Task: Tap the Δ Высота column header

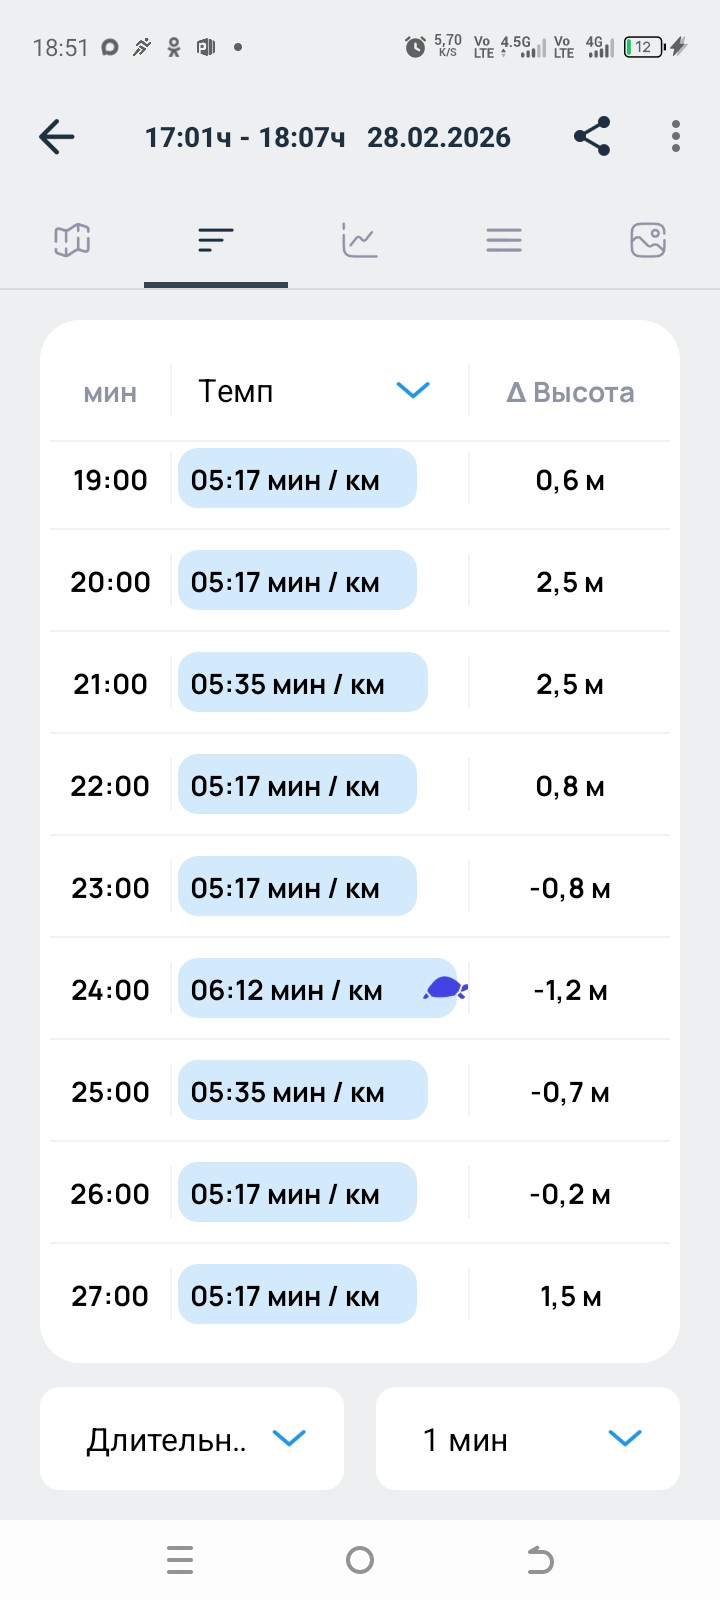Action: pos(570,392)
